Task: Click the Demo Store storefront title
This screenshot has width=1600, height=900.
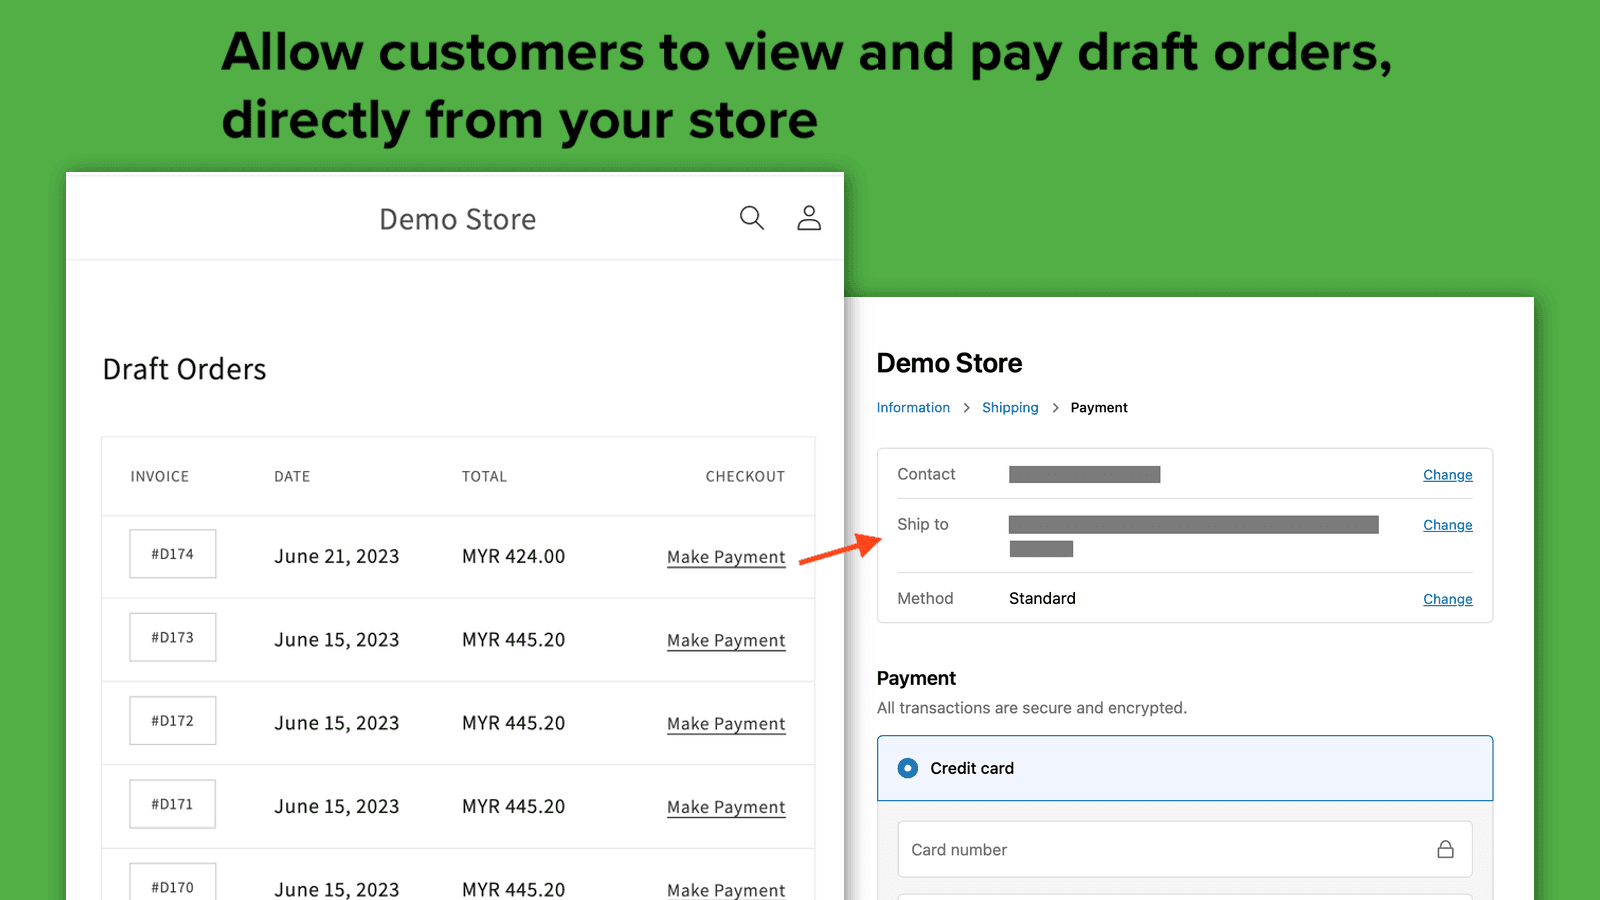Action: point(457,219)
